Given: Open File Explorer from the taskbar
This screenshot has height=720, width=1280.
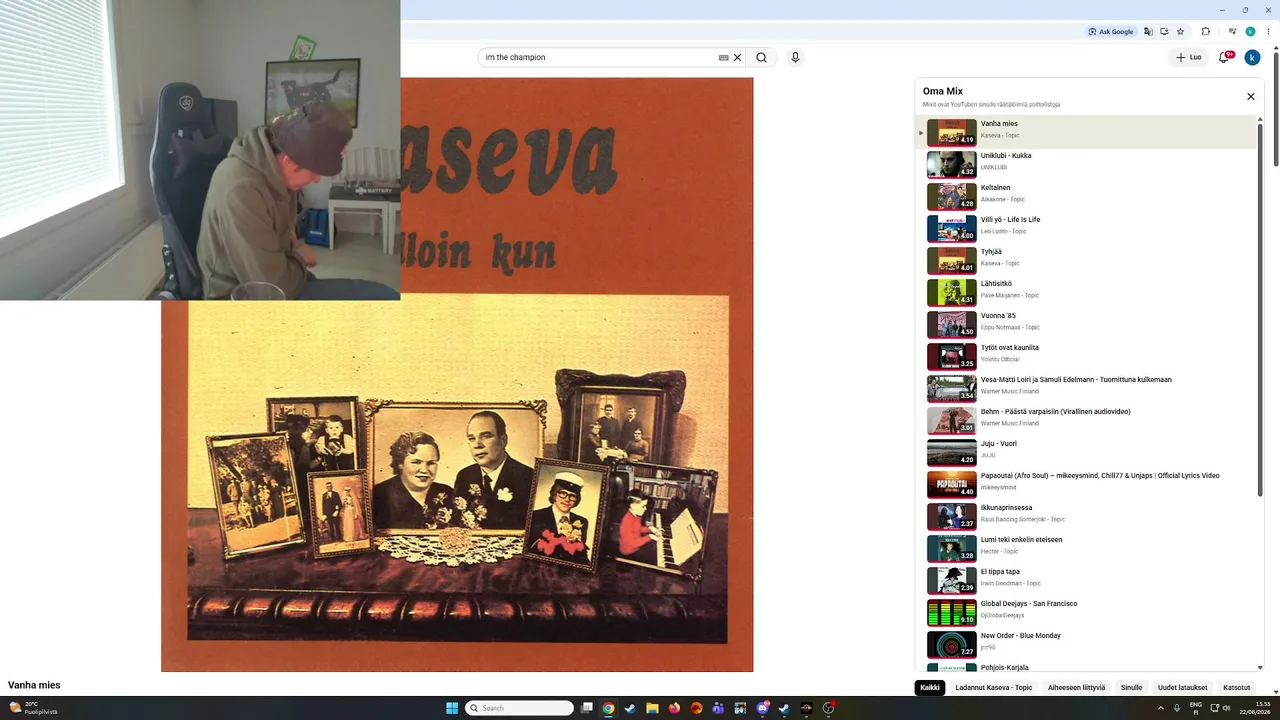Looking at the screenshot, I should [x=652, y=708].
